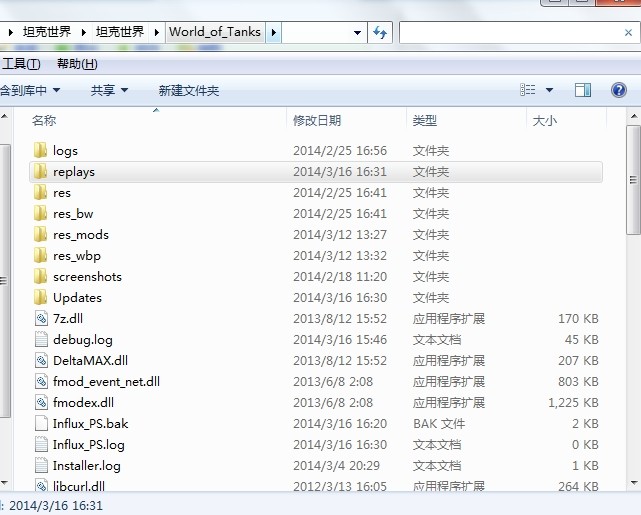Click the World_of_Tanks breadcrumb segment
The image size is (641, 515).
(x=215, y=32)
